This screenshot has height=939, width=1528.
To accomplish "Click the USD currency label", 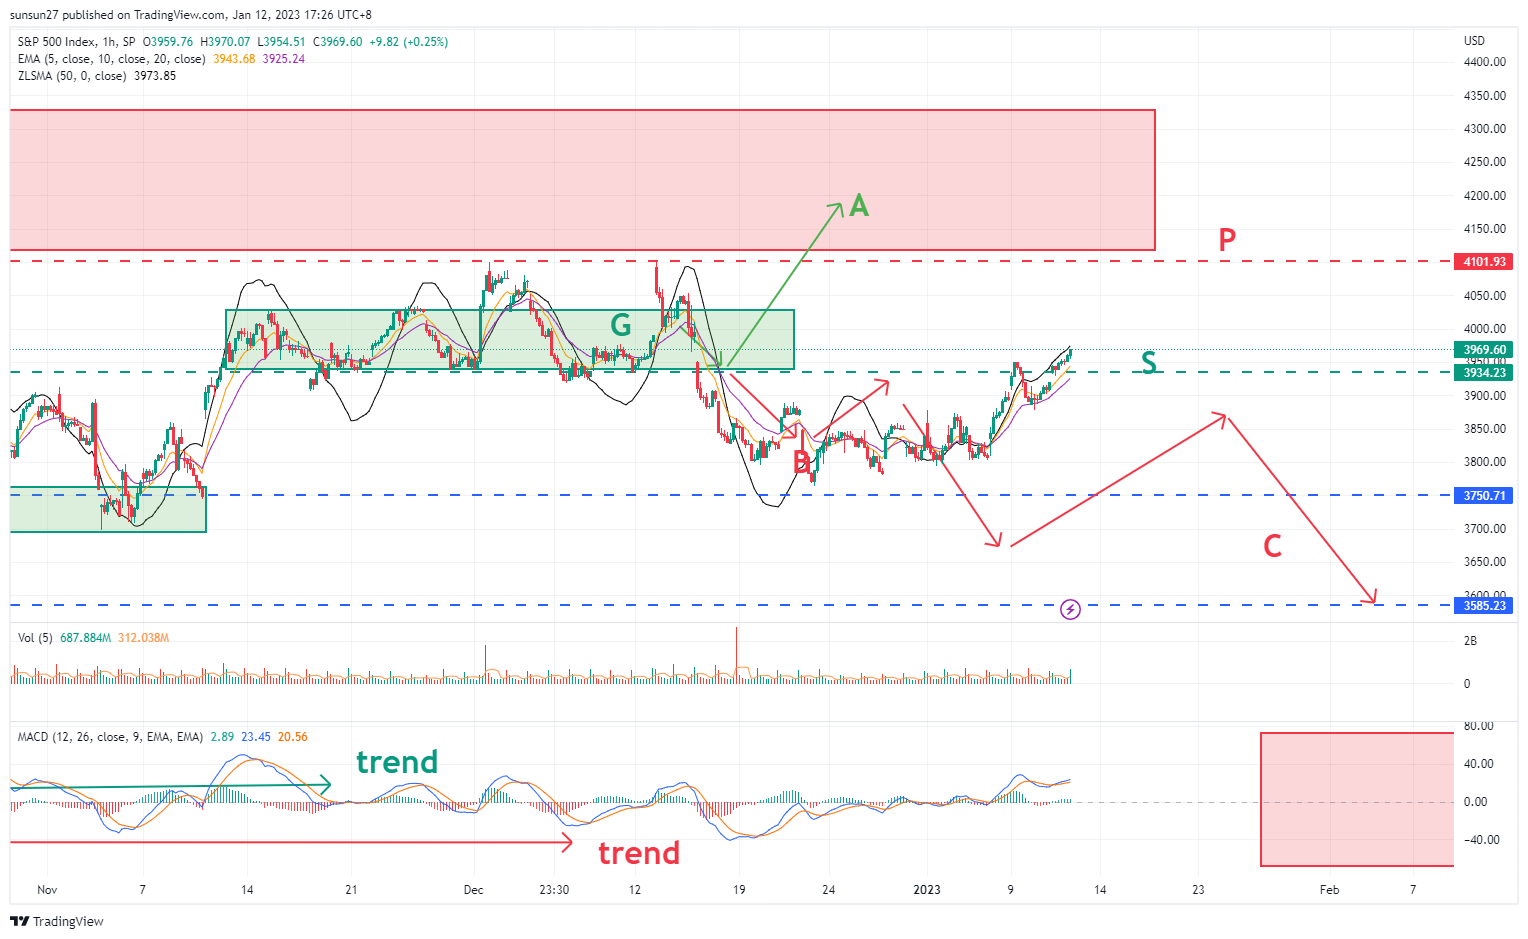I will click(1474, 41).
